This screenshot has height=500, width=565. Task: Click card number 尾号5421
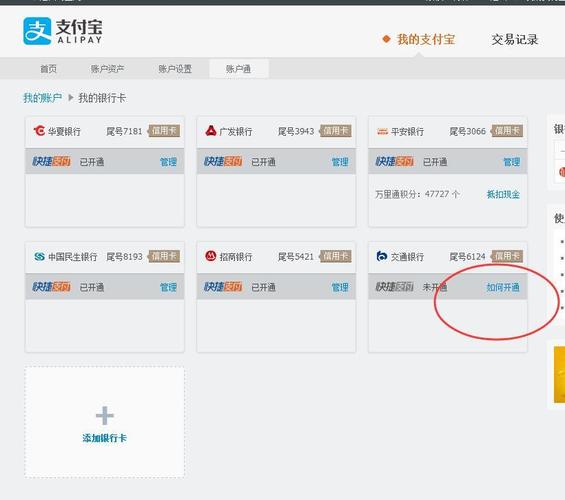pyautogui.click(x=296, y=256)
